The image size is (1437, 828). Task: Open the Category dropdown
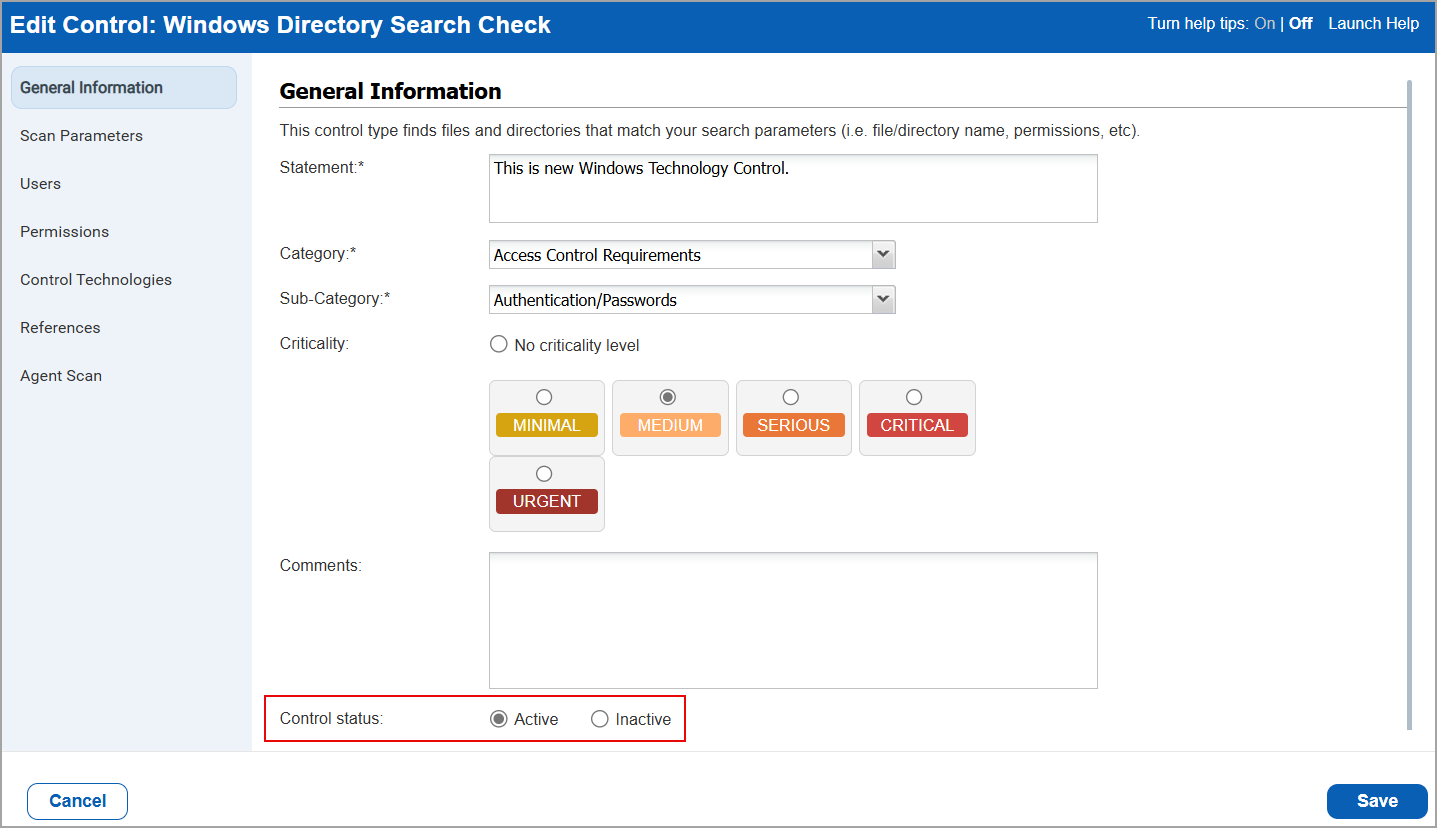[692, 255]
